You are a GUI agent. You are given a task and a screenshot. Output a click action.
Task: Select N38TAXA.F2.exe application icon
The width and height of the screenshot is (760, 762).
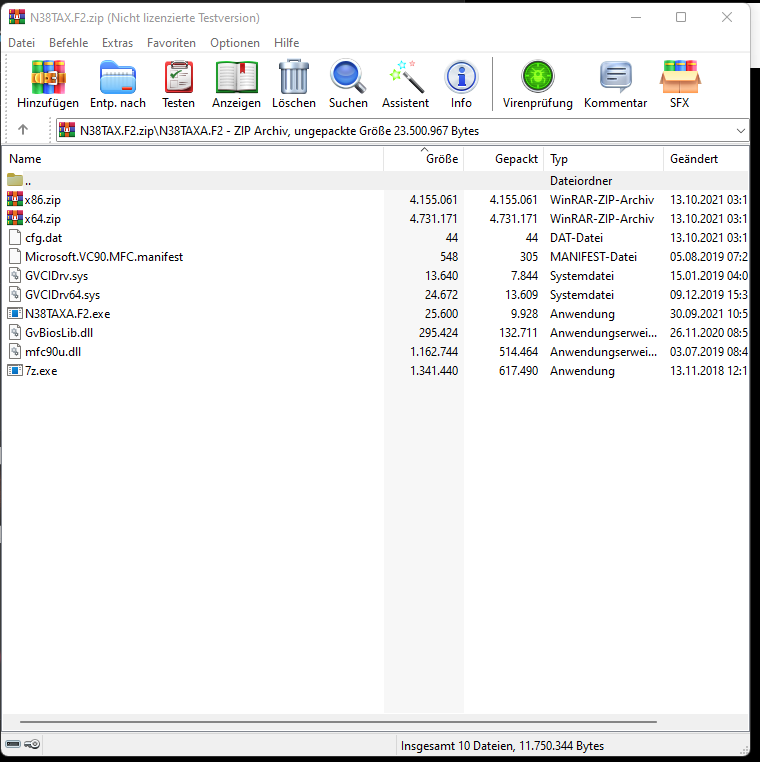pos(15,313)
